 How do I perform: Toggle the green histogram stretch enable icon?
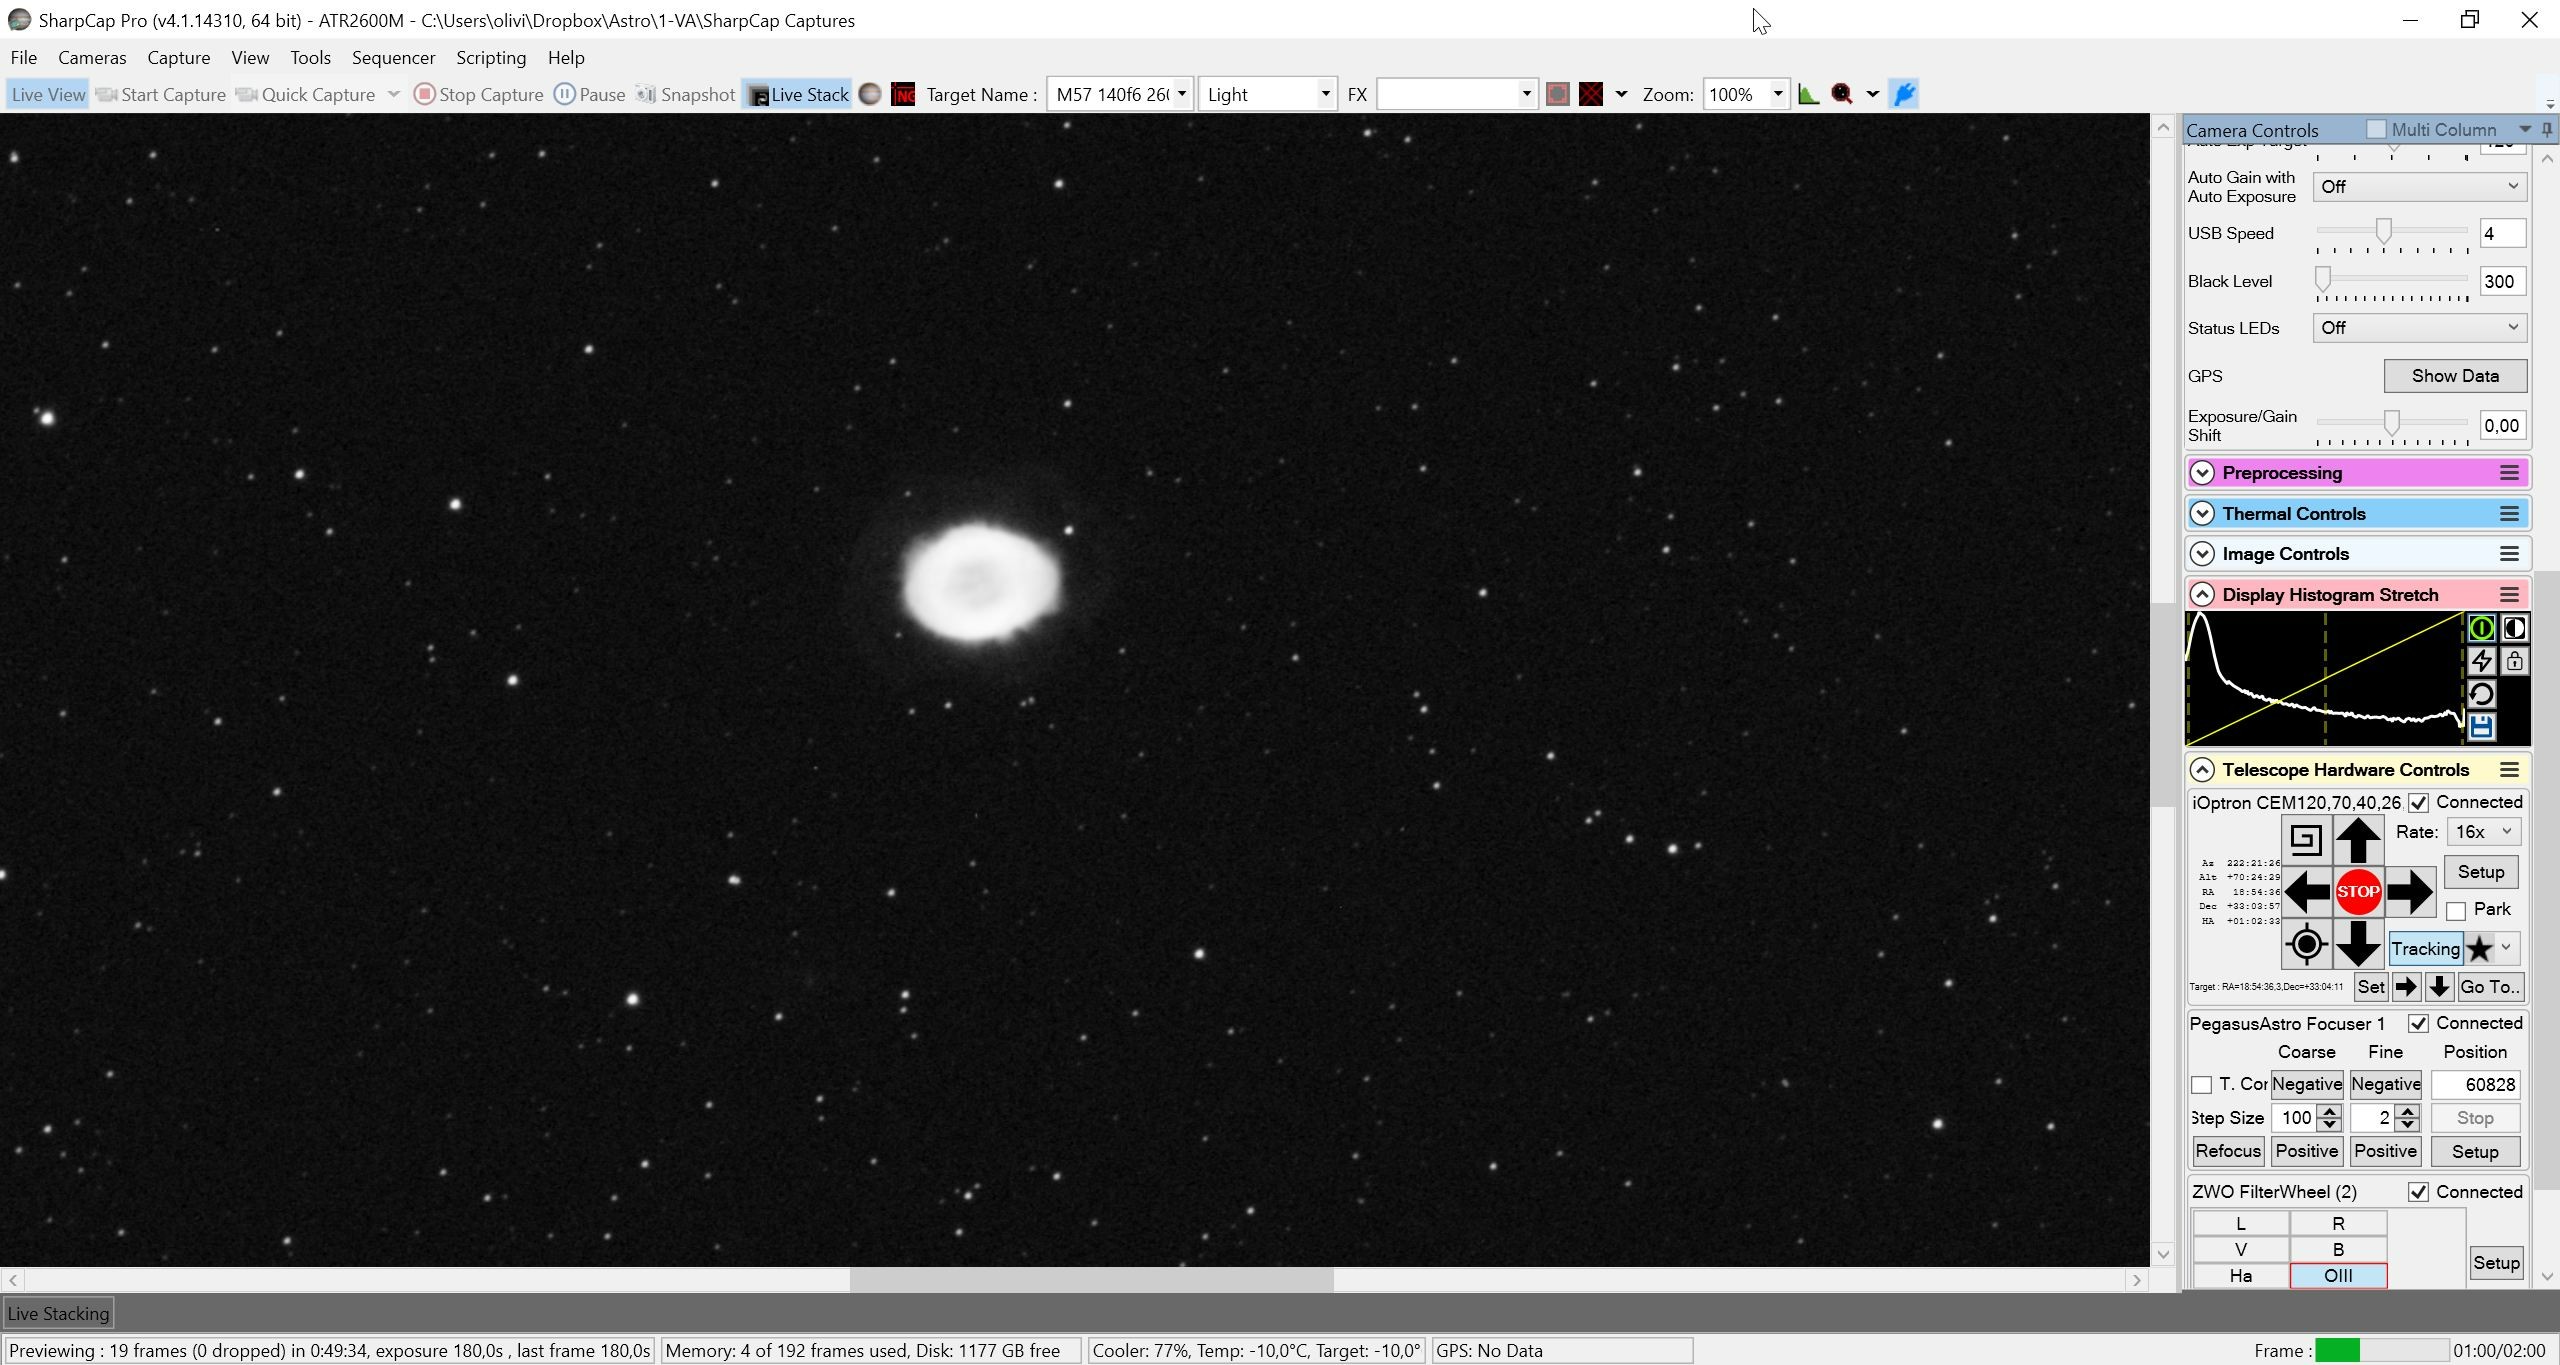pos(2481,628)
